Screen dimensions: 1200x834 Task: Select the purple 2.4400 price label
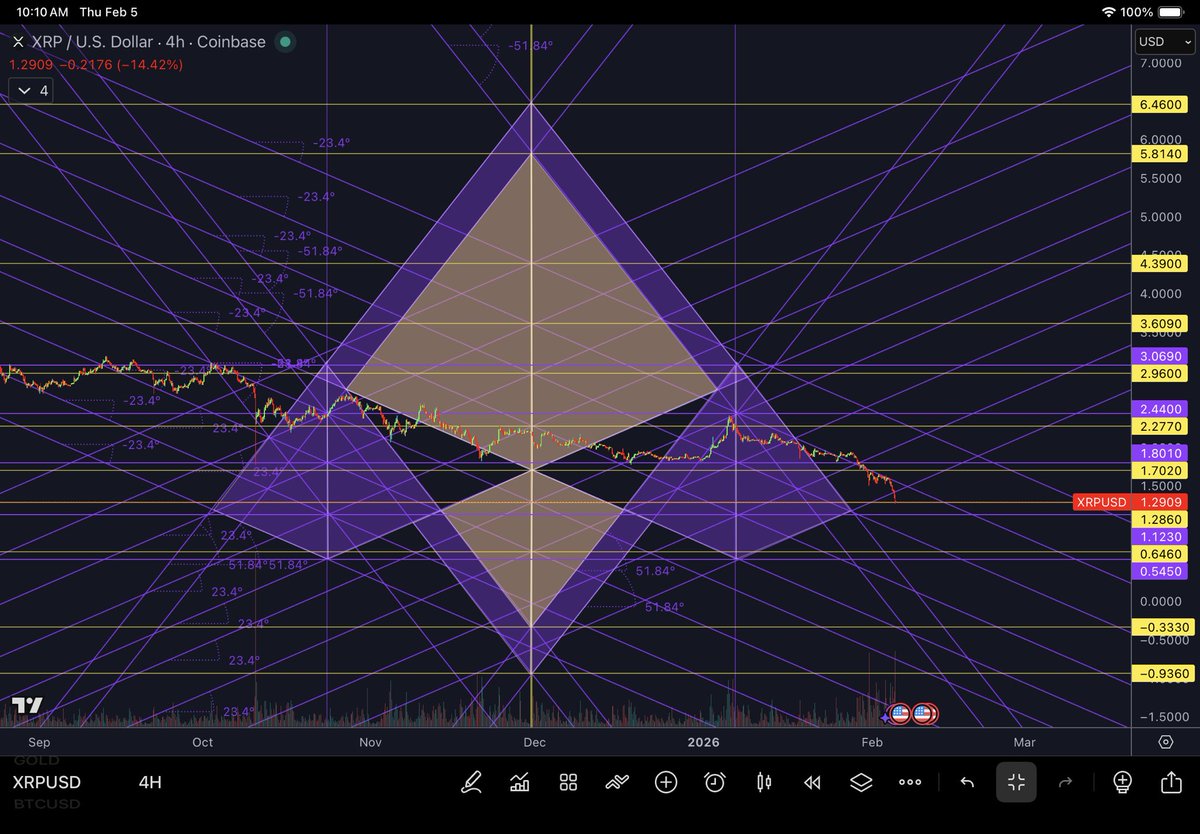point(1161,410)
